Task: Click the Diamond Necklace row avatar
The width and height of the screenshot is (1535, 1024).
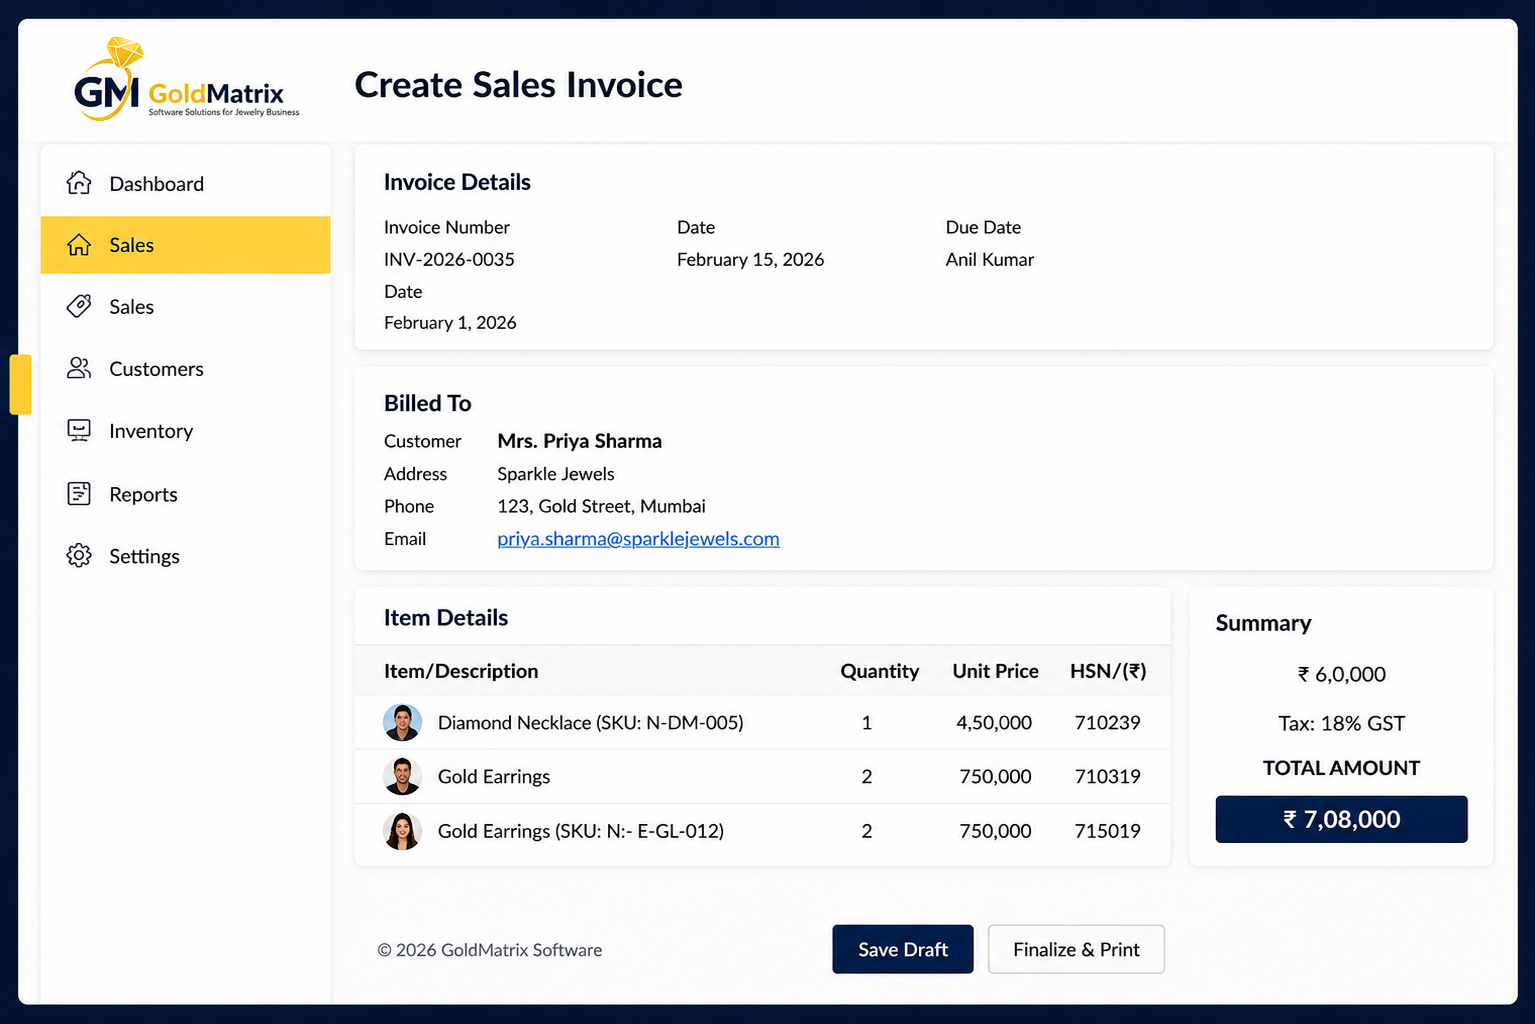Action: pos(402,722)
